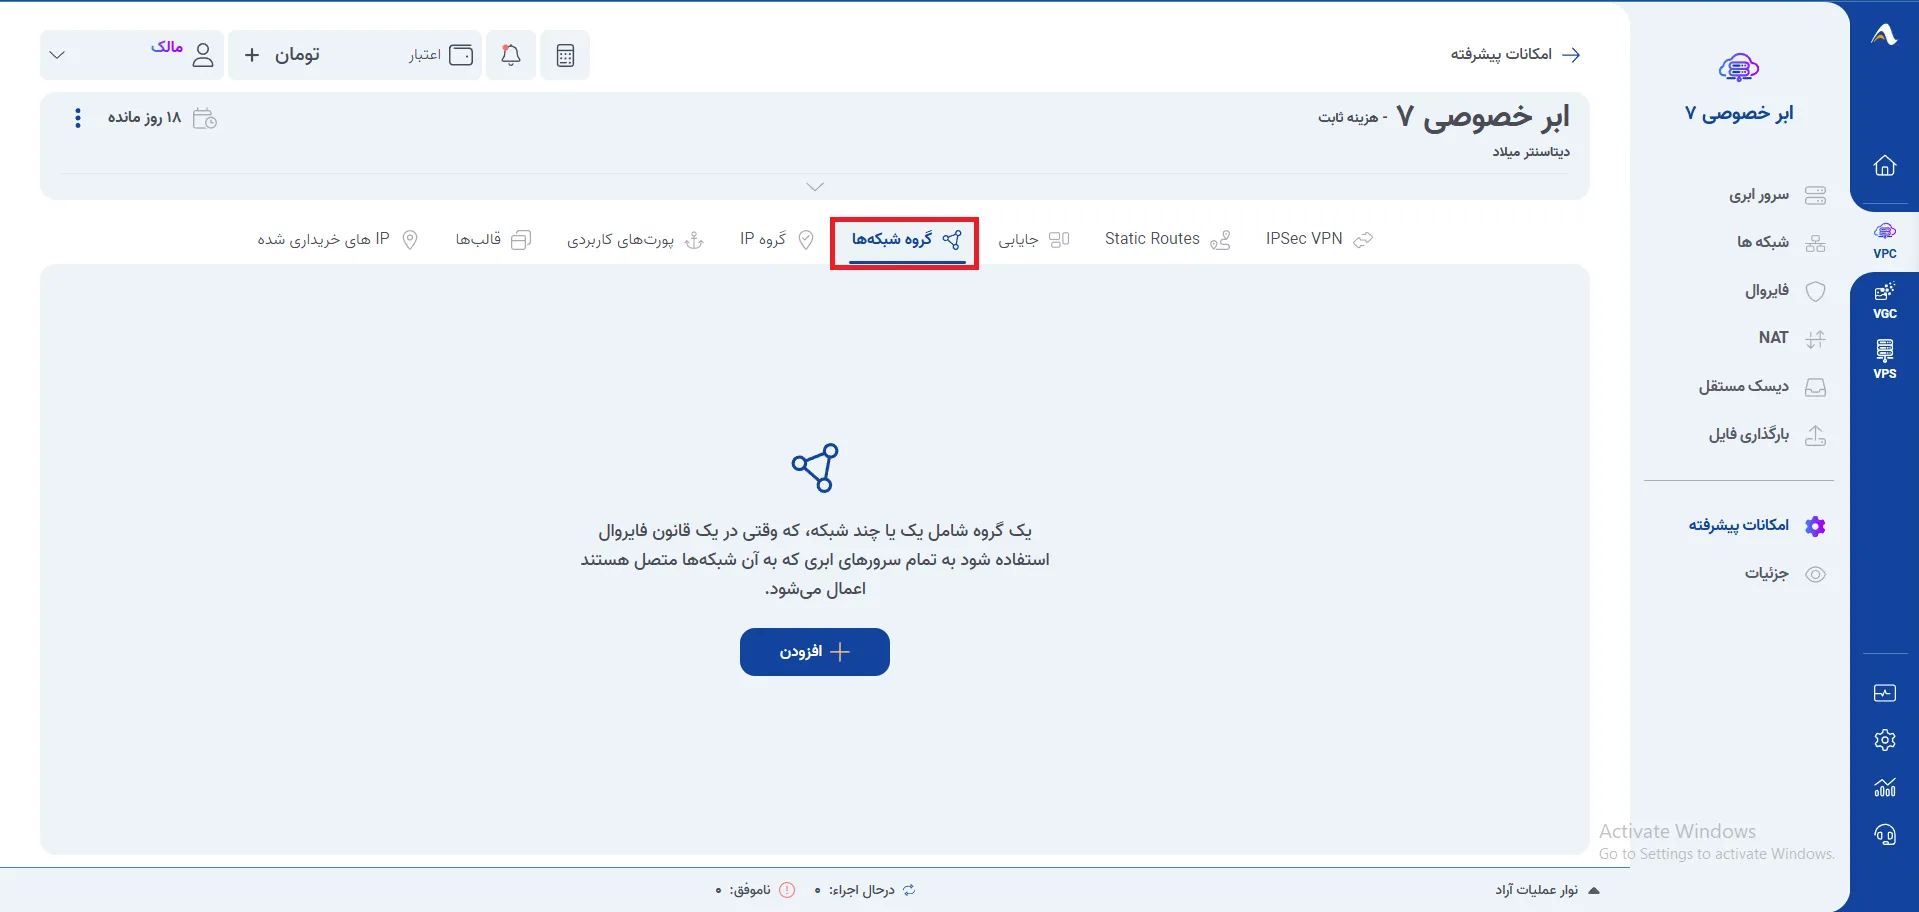Click درحال اجراء status indicator
The image size is (1919, 912).
tap(865, 890)
